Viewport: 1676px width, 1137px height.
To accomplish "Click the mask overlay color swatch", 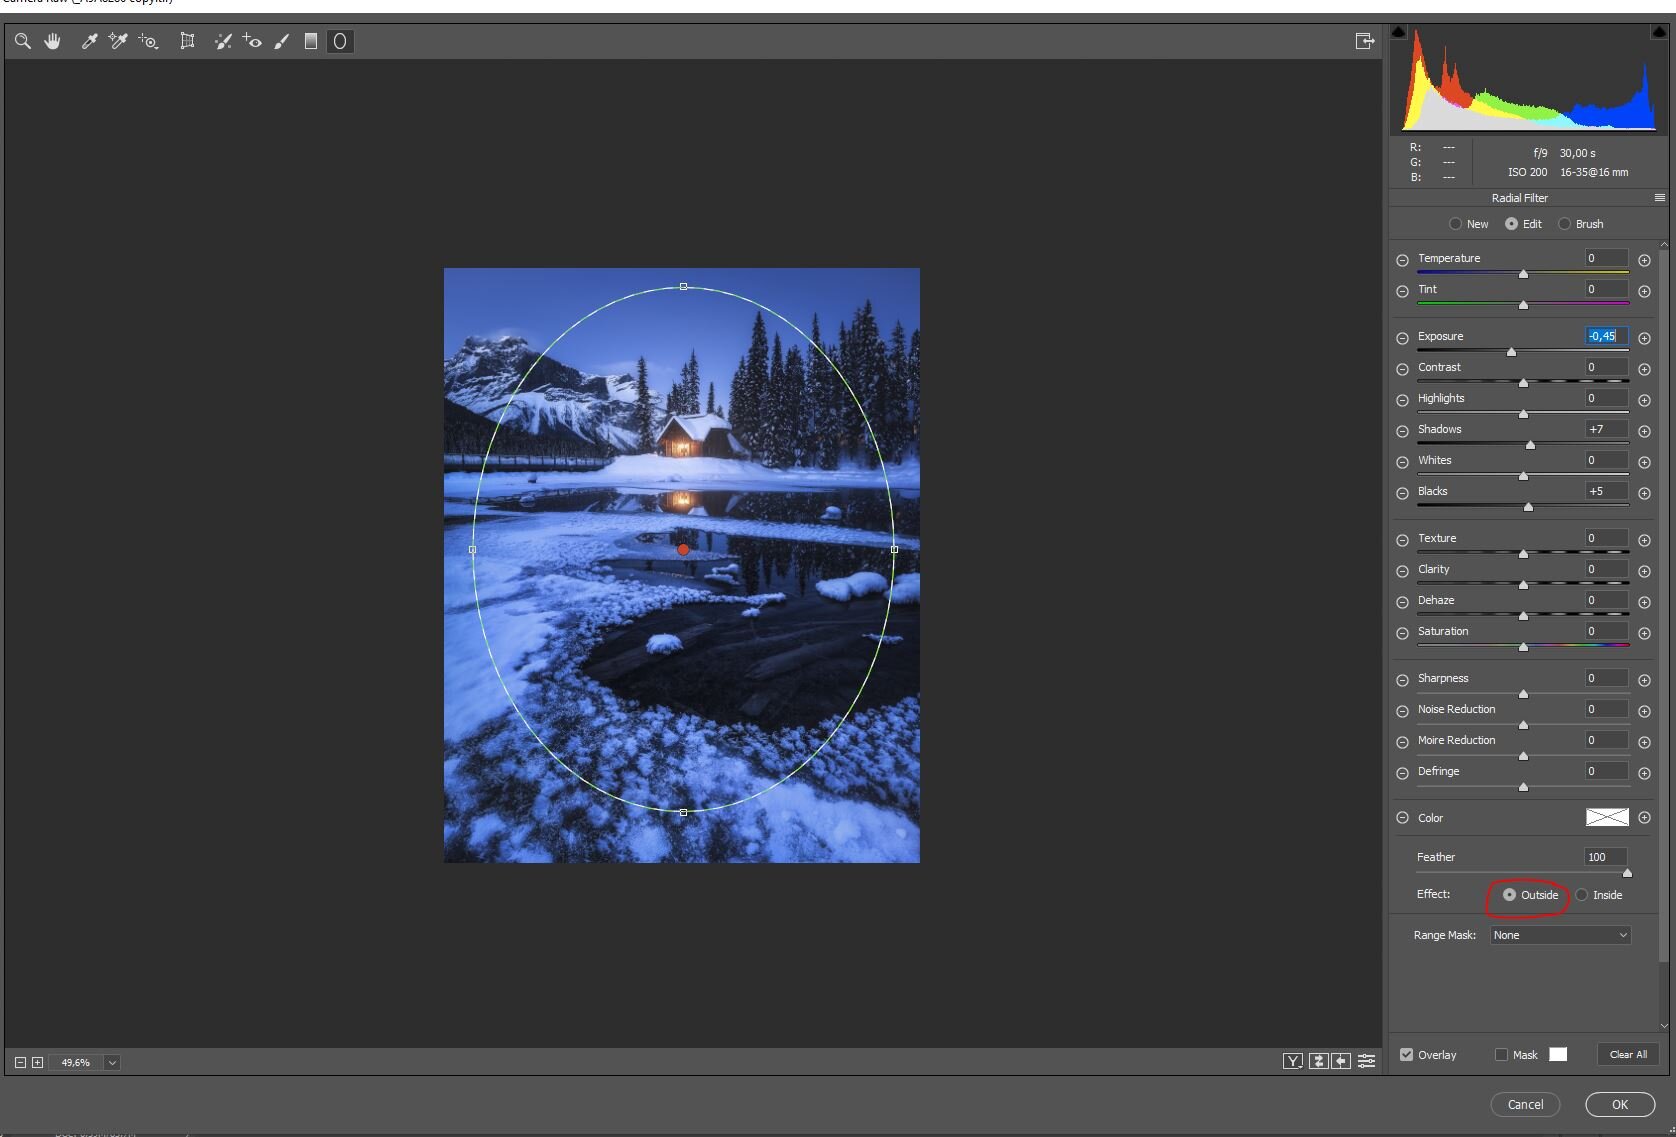I will tap(1558, 1054).
